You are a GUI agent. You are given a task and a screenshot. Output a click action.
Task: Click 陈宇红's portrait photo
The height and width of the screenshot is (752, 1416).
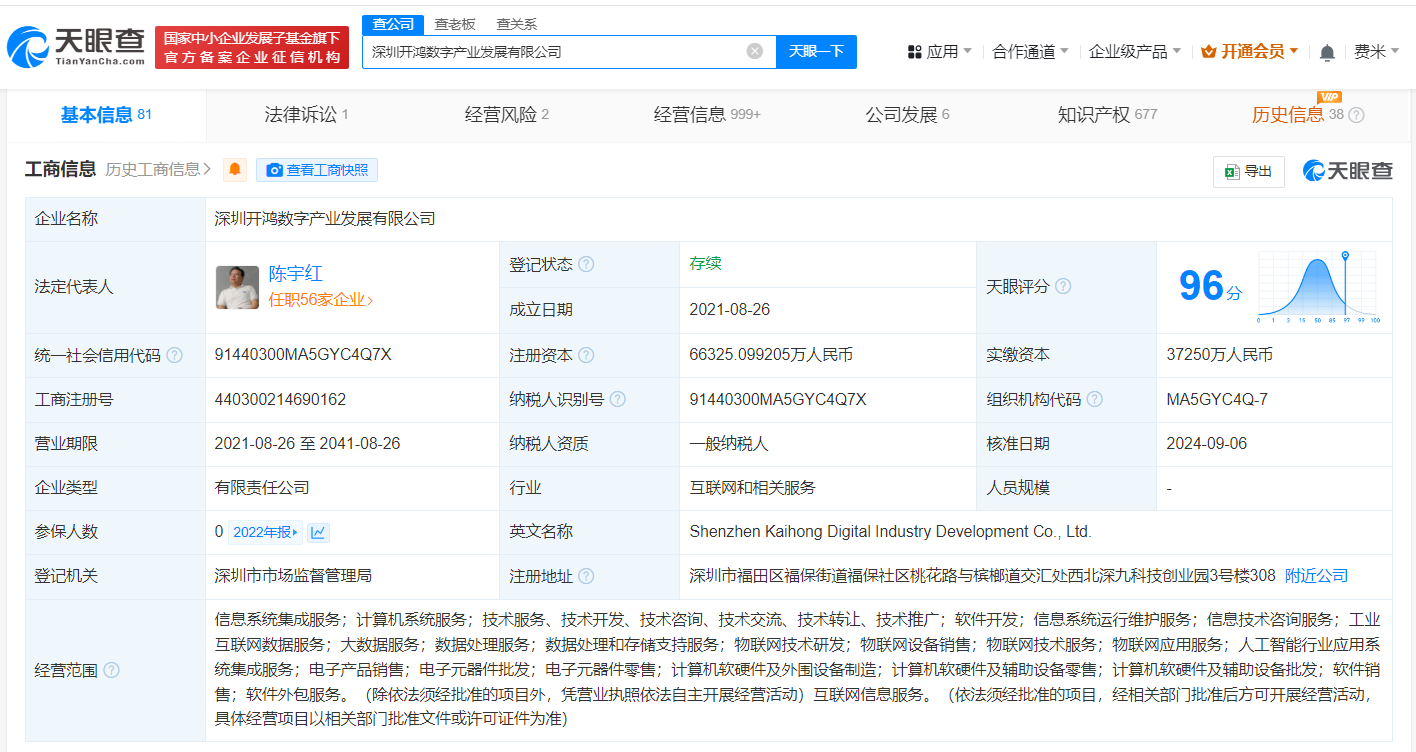click(237, 287)
